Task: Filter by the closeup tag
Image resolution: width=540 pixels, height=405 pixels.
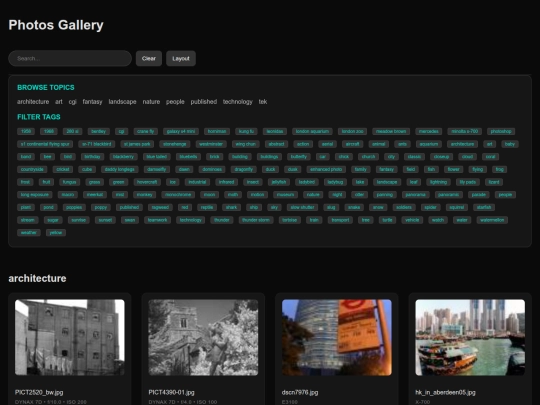Action: point(442,157)
